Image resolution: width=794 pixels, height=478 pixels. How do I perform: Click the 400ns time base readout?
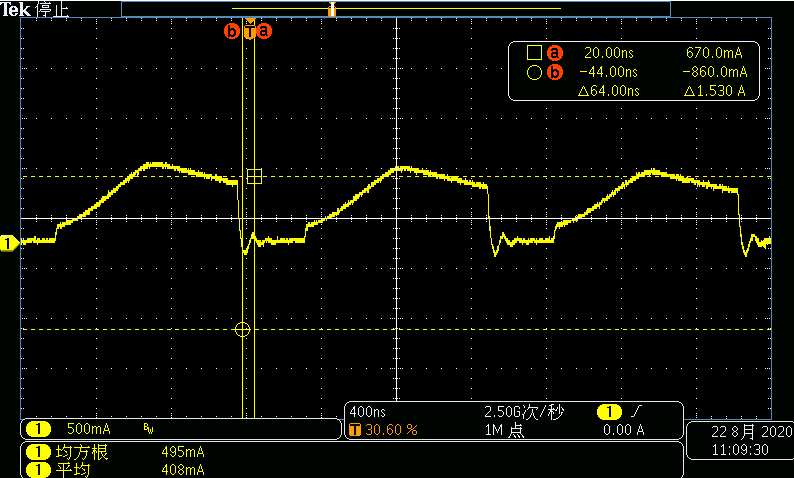click(x=368, y=412)
